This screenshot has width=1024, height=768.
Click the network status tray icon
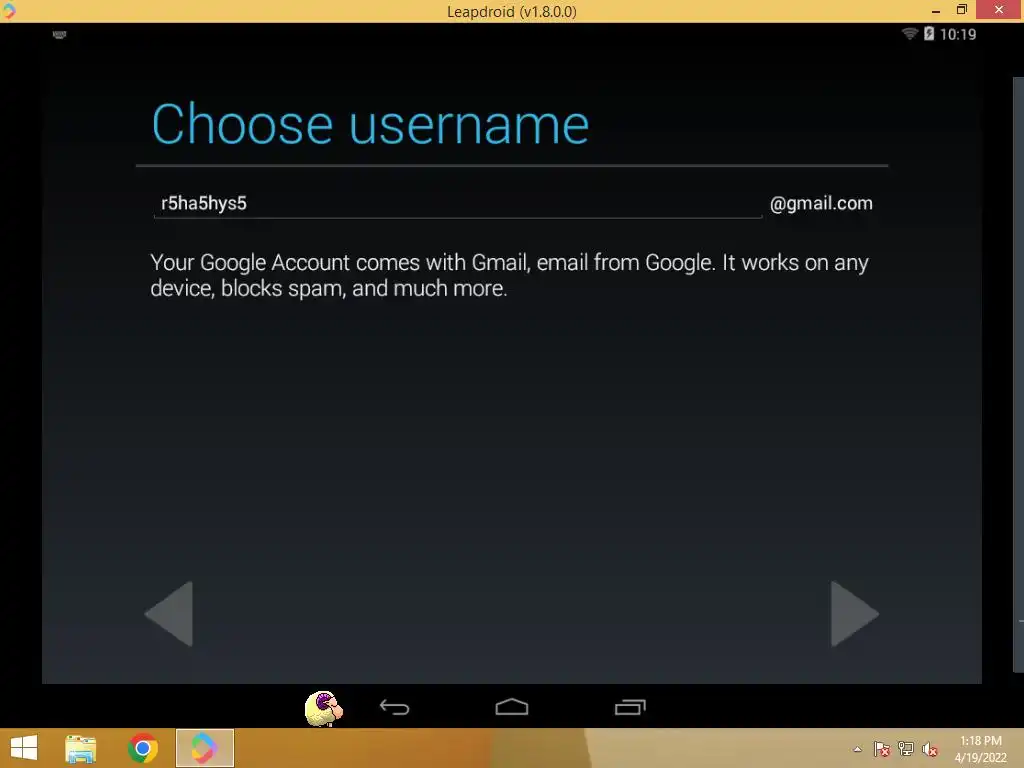(905, 749)
